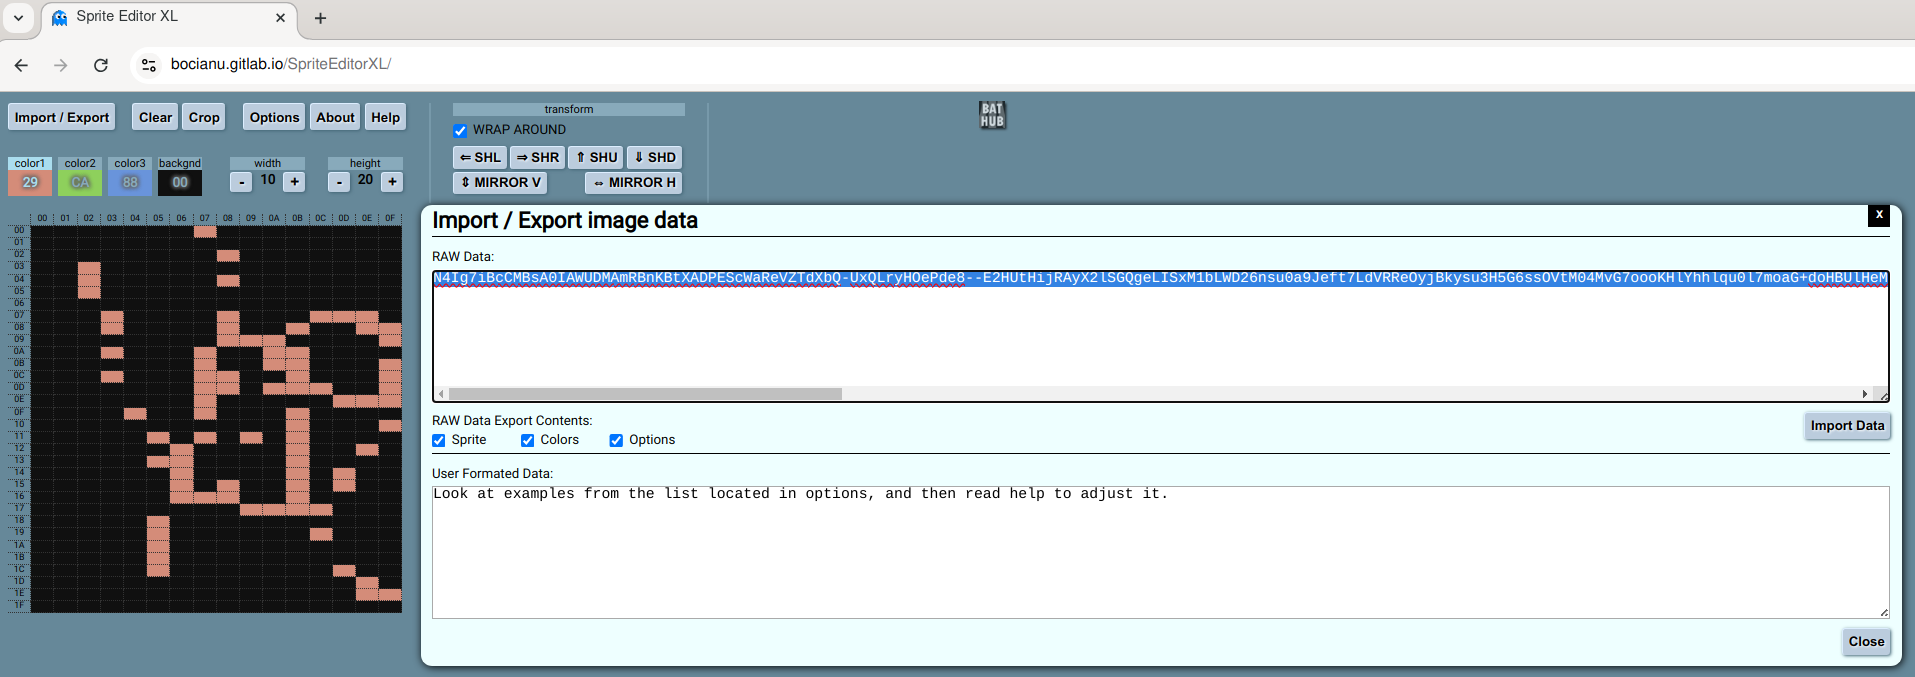
Task: Shift sprite up with SHU
Action: [x=596, y=157]
